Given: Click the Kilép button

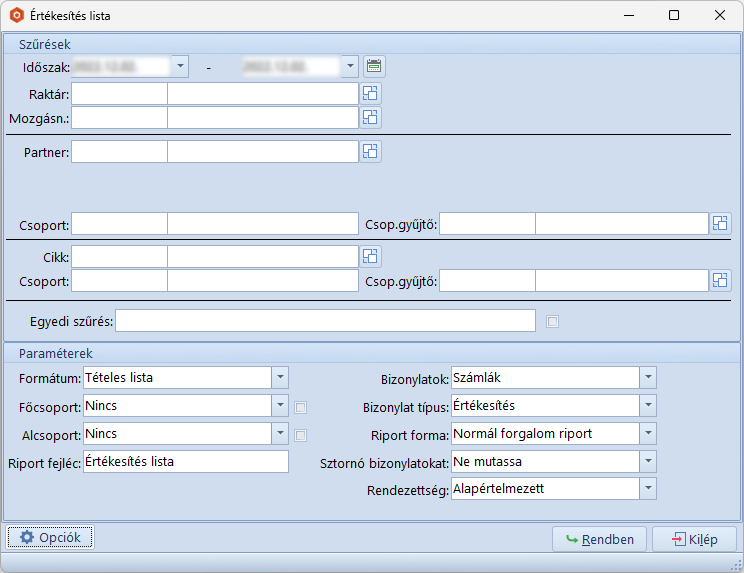Looking at the screenshot, I should [694, 539].
